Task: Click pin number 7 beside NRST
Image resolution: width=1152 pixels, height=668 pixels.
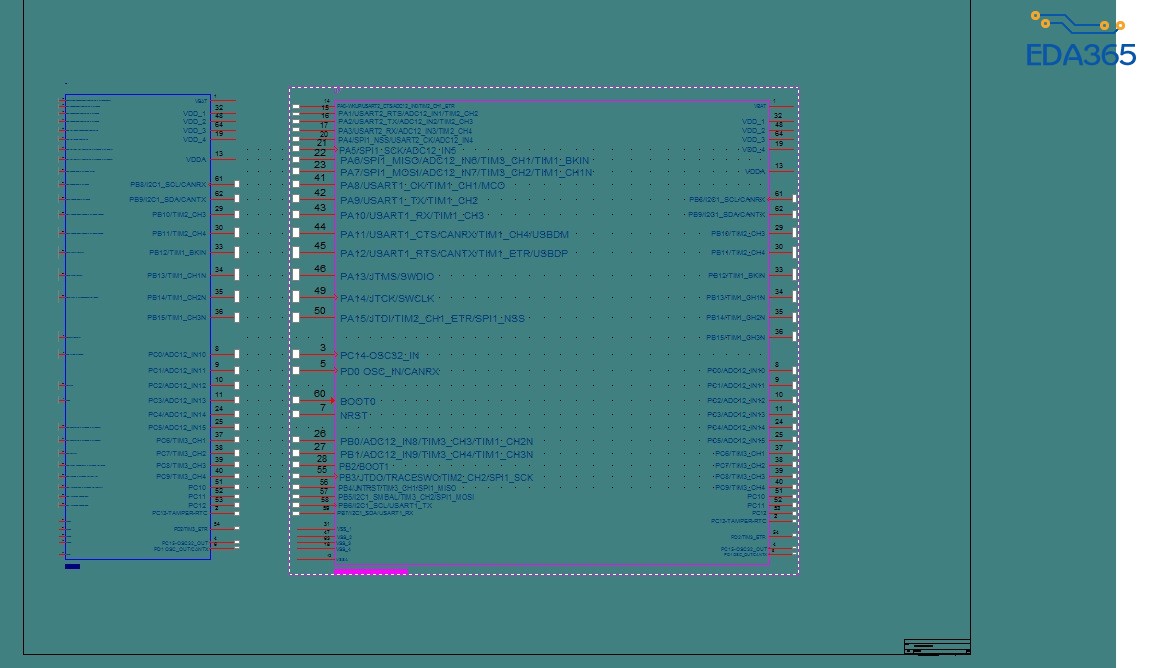Action: [x=323, y=408]
